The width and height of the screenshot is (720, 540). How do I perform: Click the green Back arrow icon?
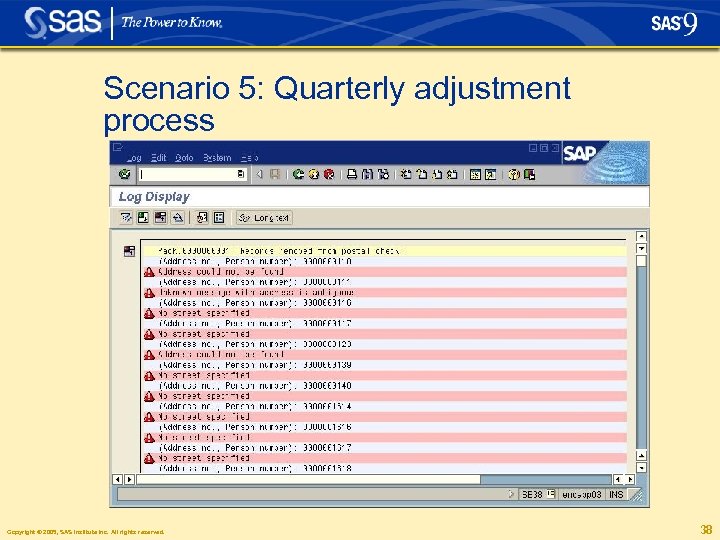pyautogui.click(x=298, y=174)
